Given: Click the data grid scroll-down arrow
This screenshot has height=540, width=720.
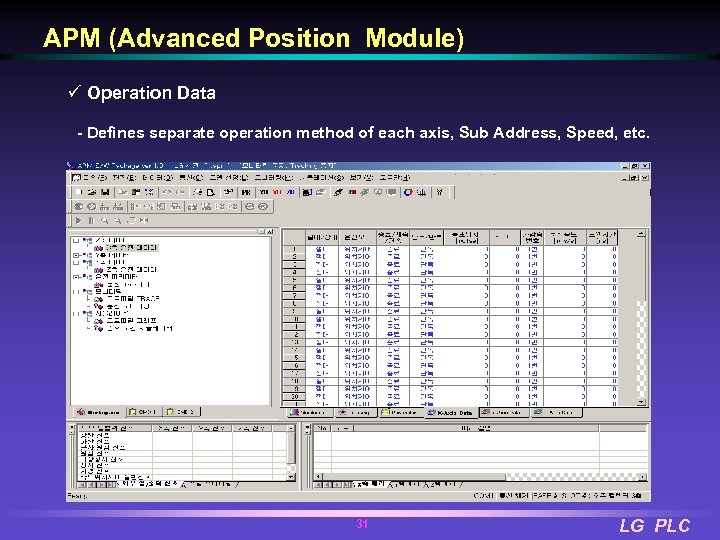Looking at the screenshot, I should pyautogui.click(x=641, y=402).
